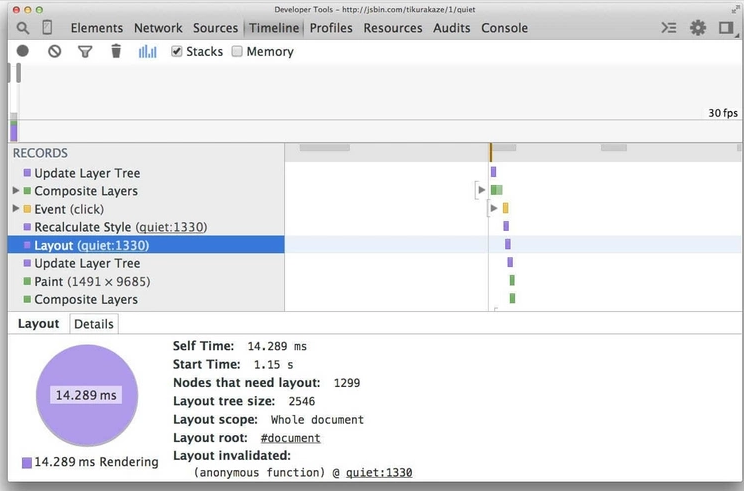Select the last Composite Layers record
The height and width of the screenshot is (491, 744).
pyautogui.click(x=146, y=299)
